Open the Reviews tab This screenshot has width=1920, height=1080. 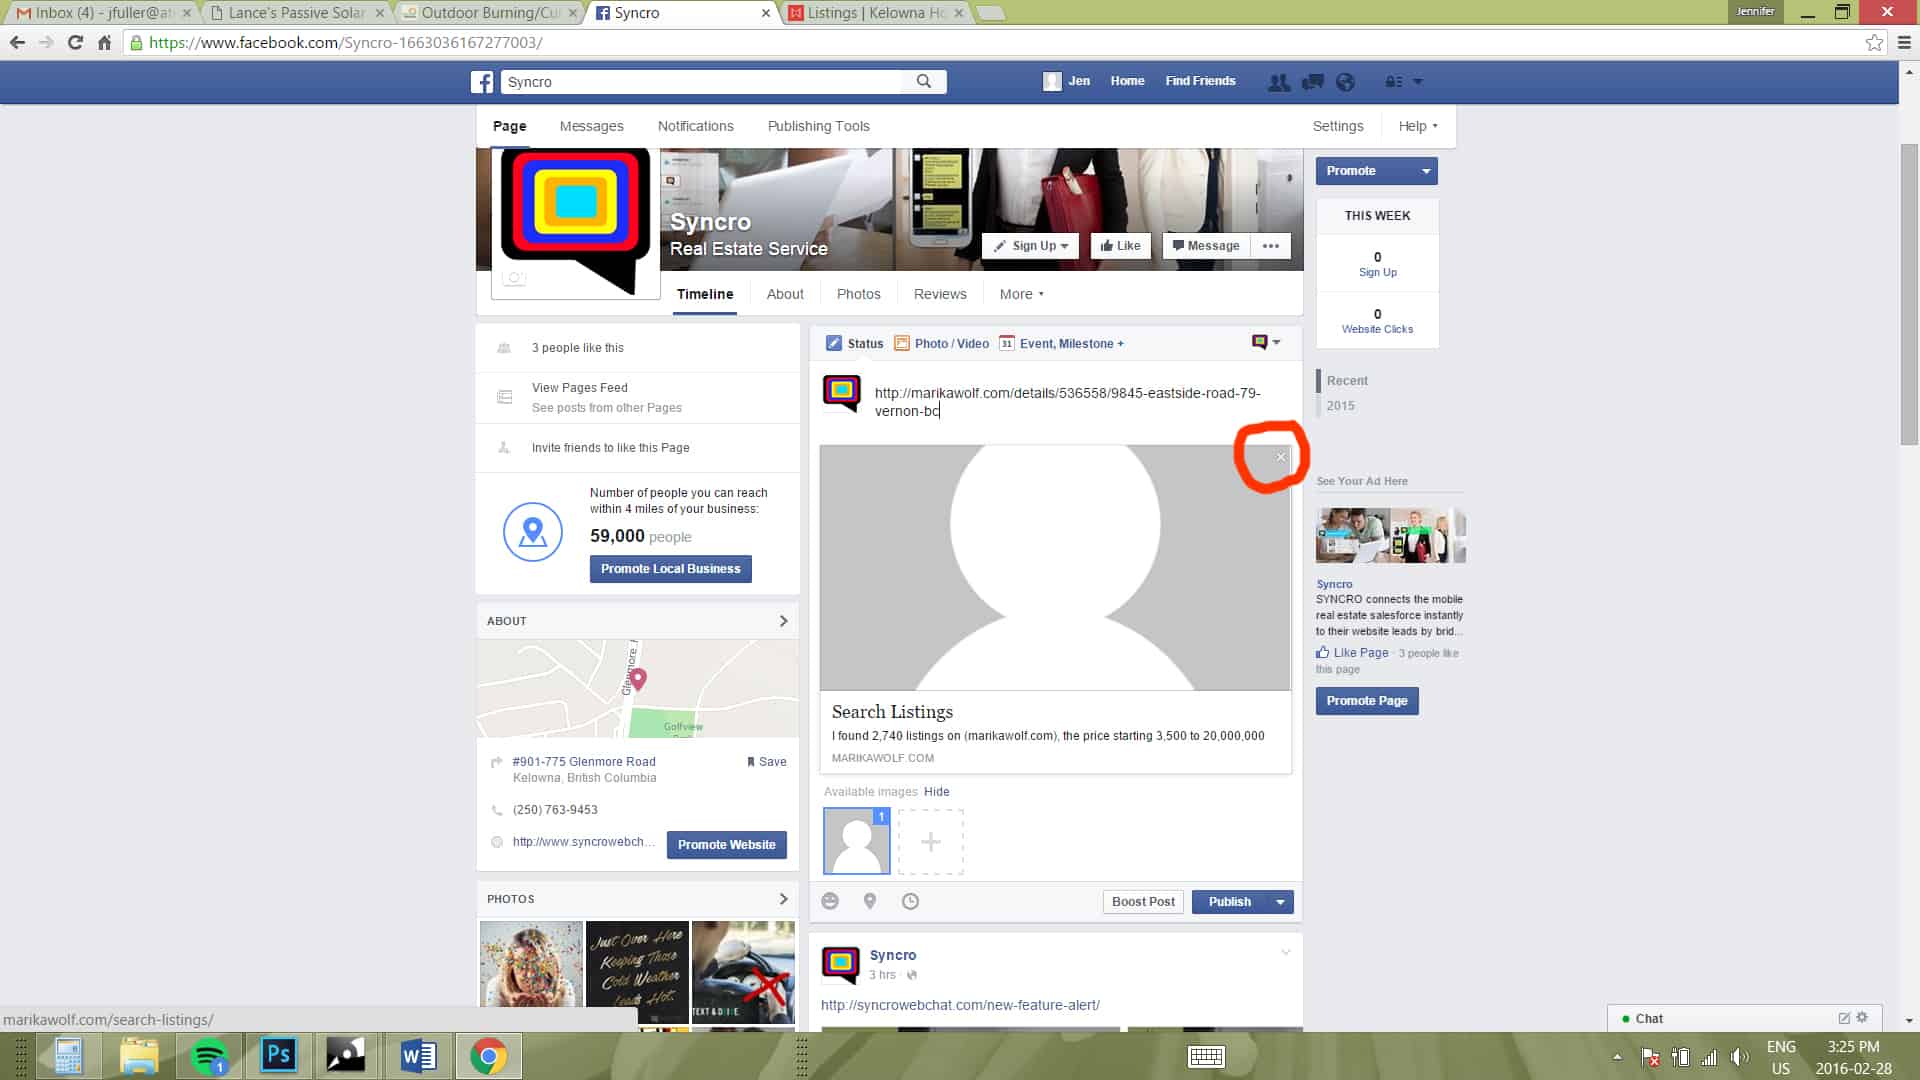(940, 294)
